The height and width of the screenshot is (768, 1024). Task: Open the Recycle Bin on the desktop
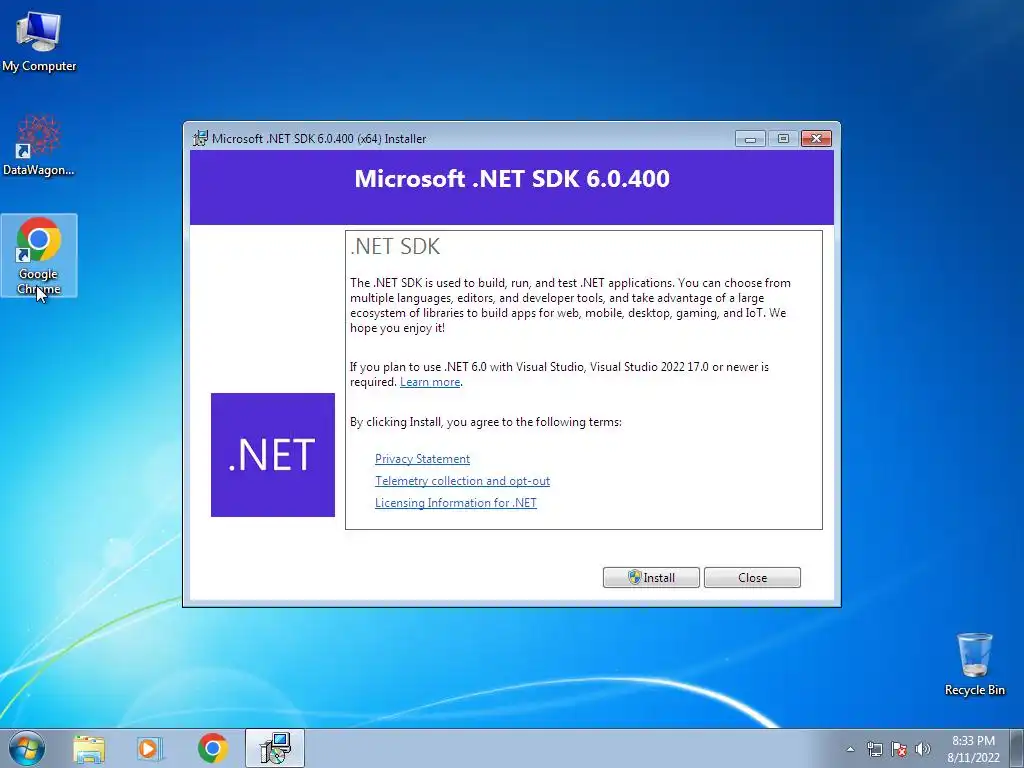(974, 664)
